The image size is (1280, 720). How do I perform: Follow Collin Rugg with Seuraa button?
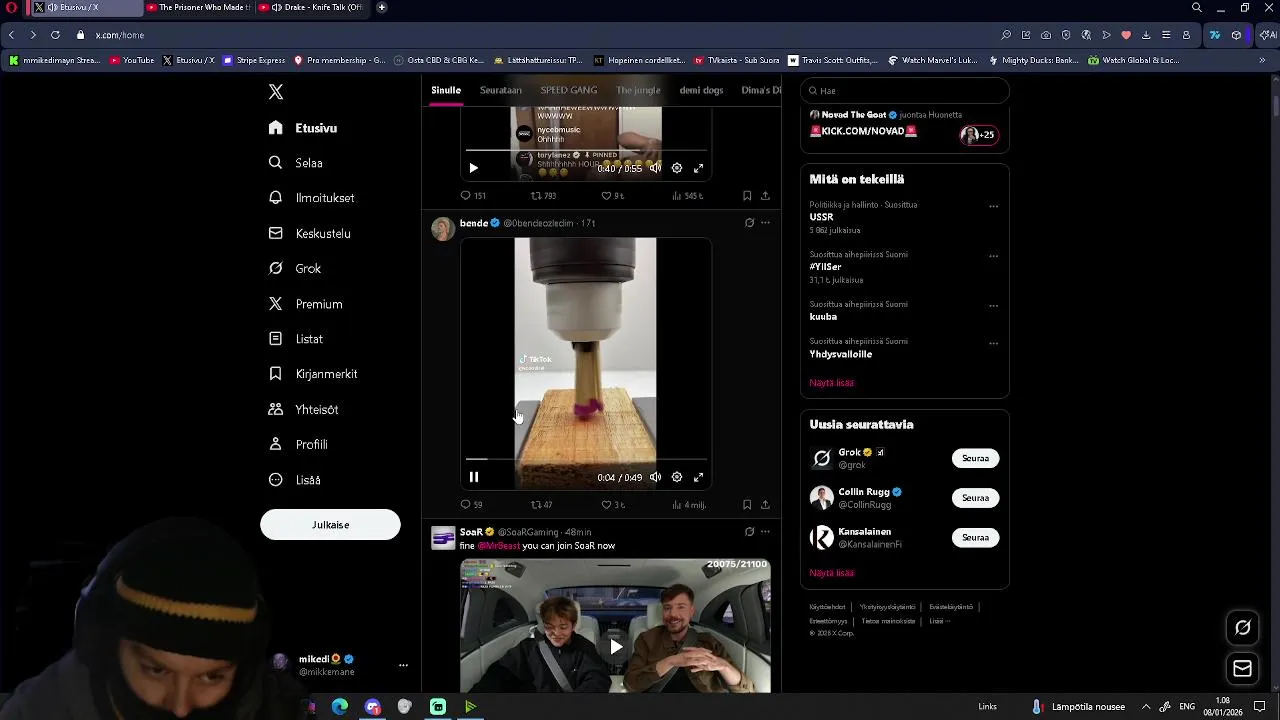(x=975, y=498)
